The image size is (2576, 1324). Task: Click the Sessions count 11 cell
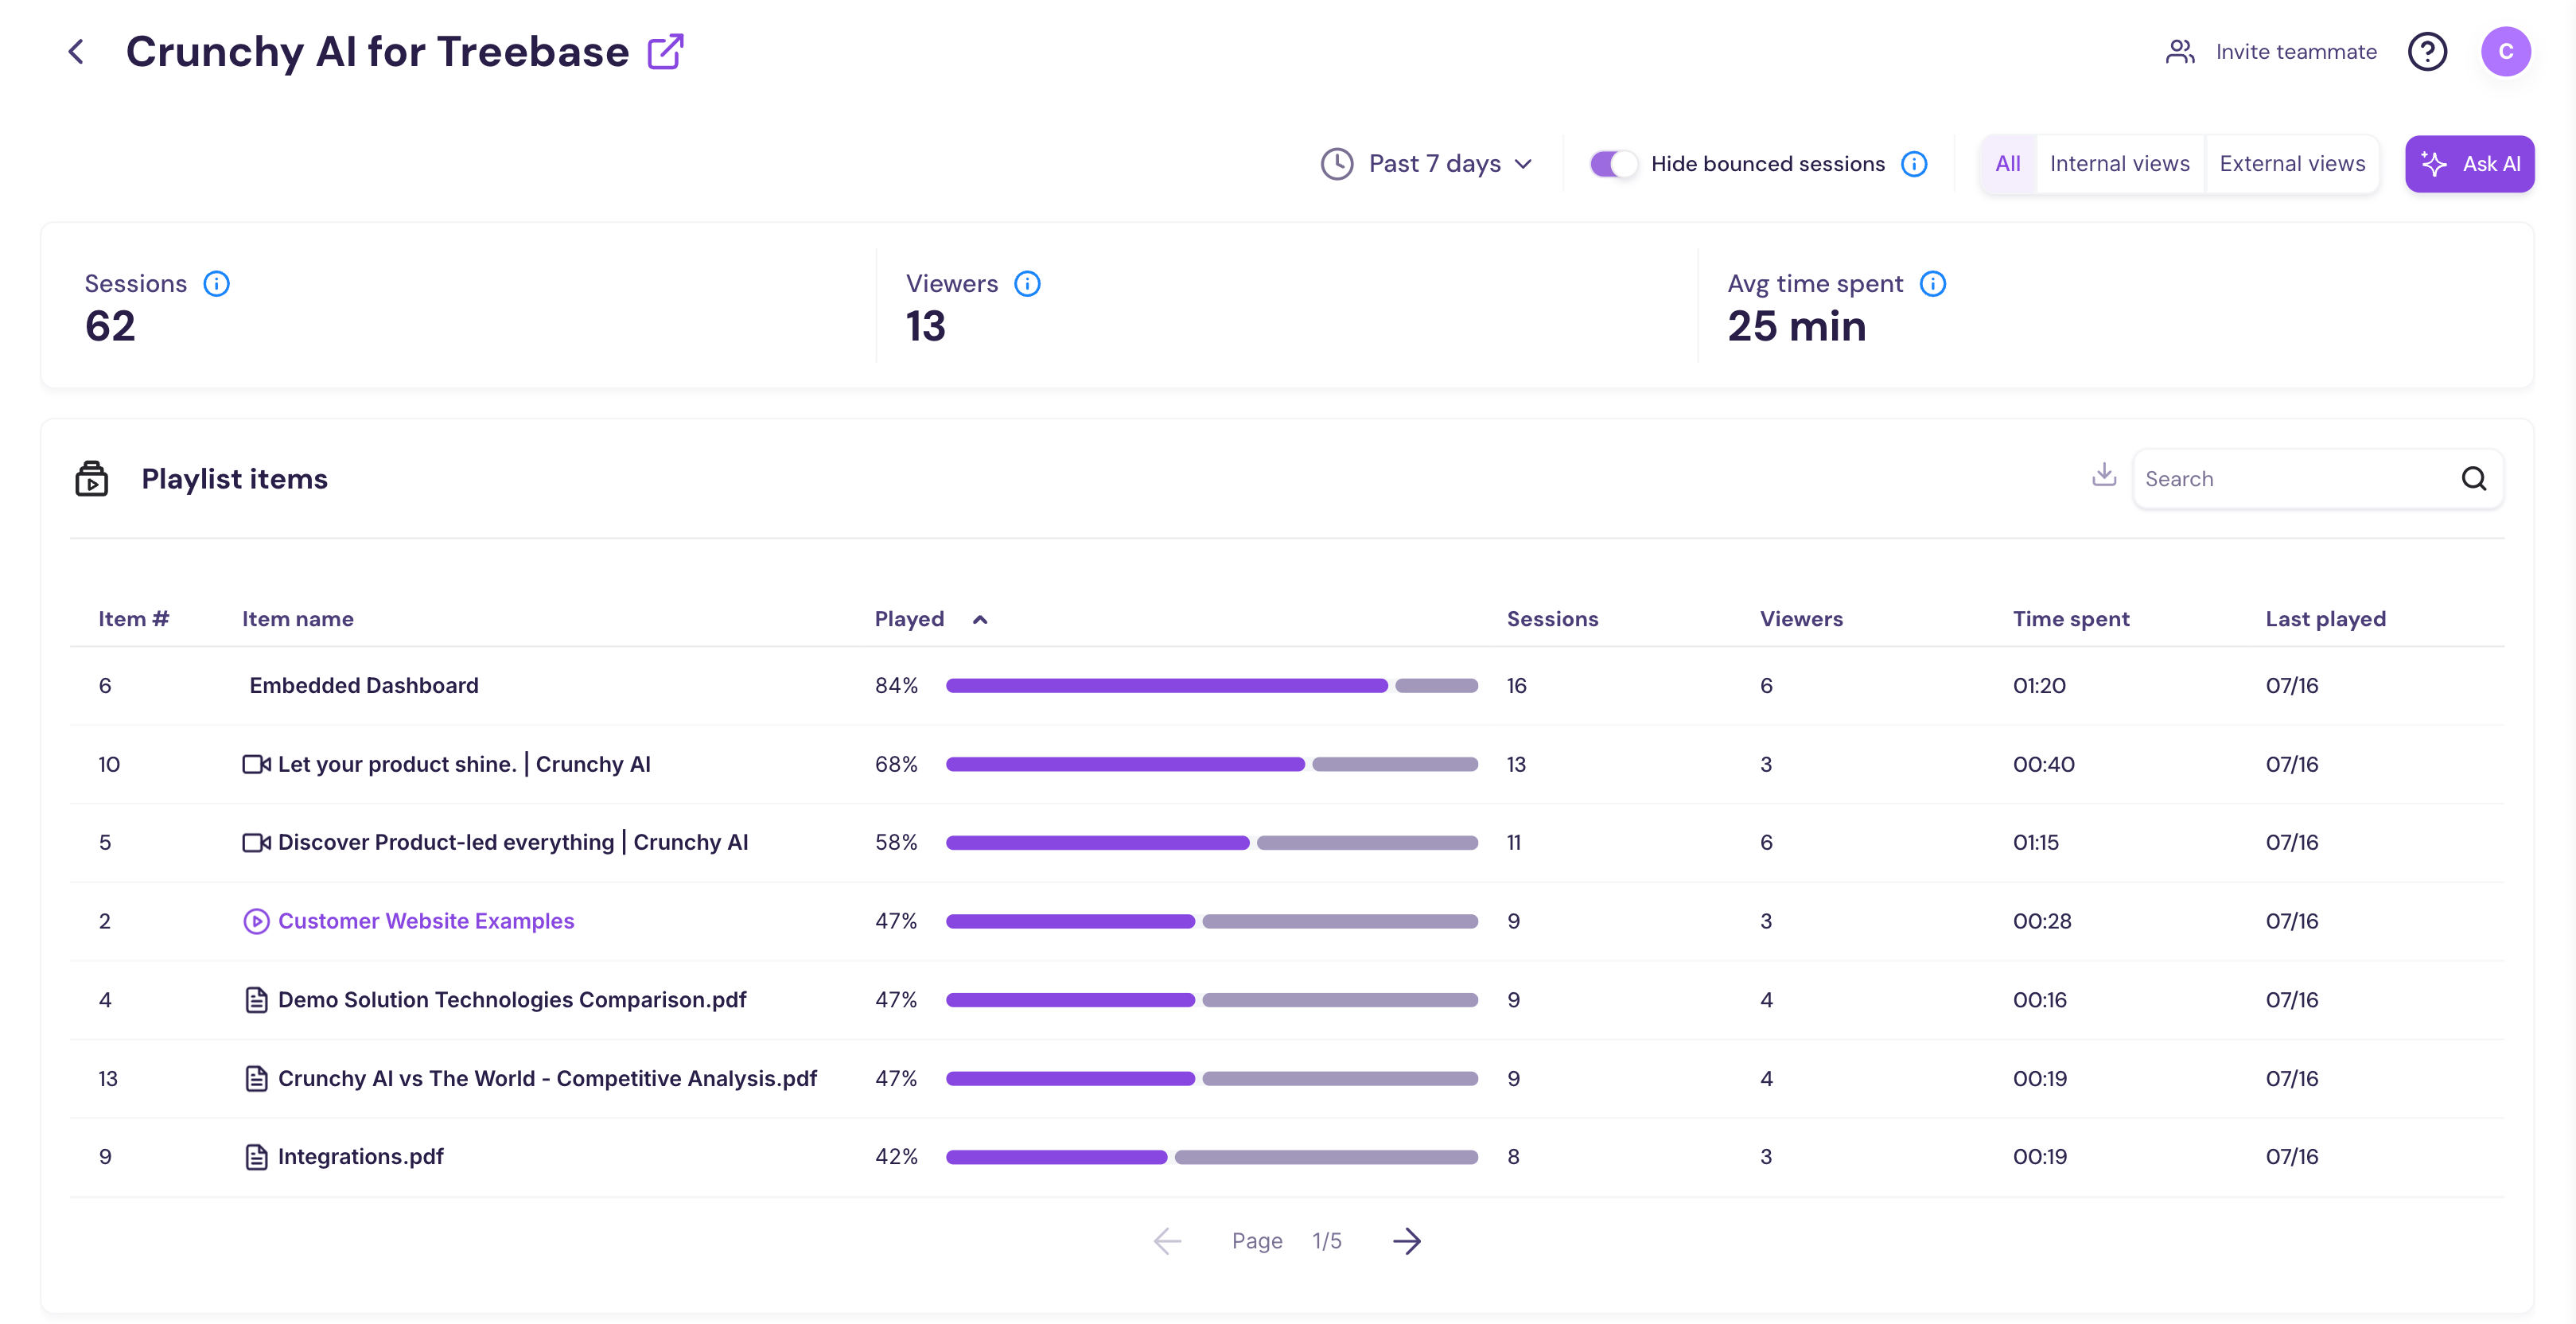click(1514, 843)
